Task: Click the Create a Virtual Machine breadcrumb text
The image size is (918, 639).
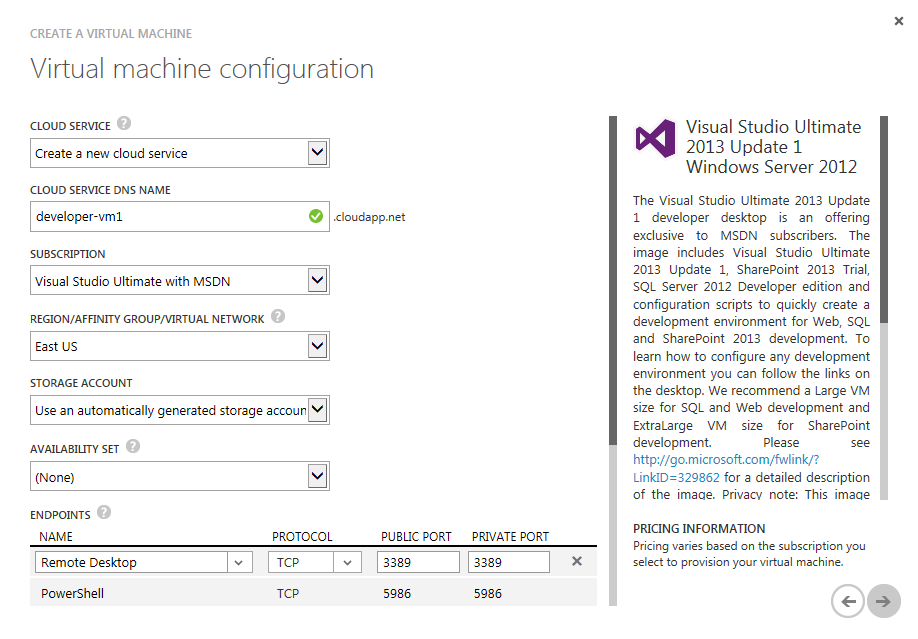Action: (x=111, y=33)
